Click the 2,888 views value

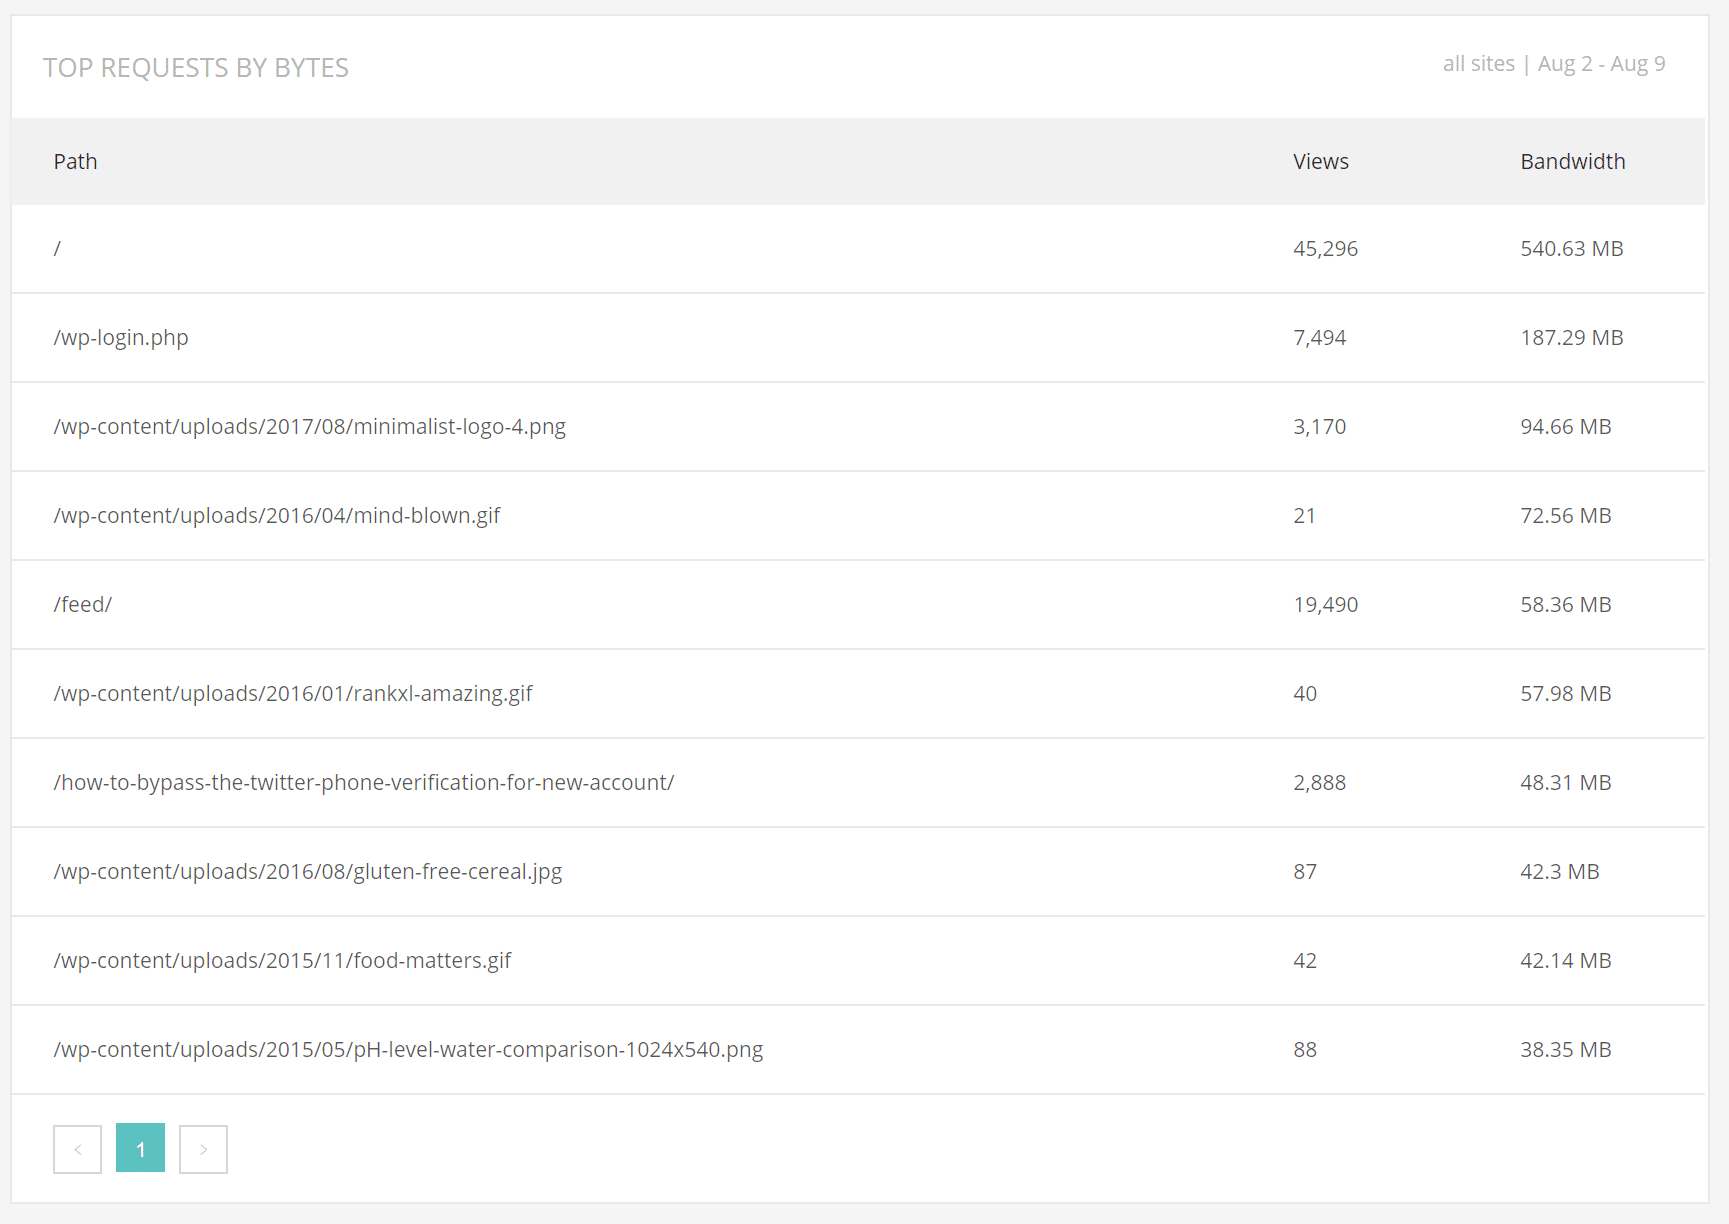(x=1319, y=783)
